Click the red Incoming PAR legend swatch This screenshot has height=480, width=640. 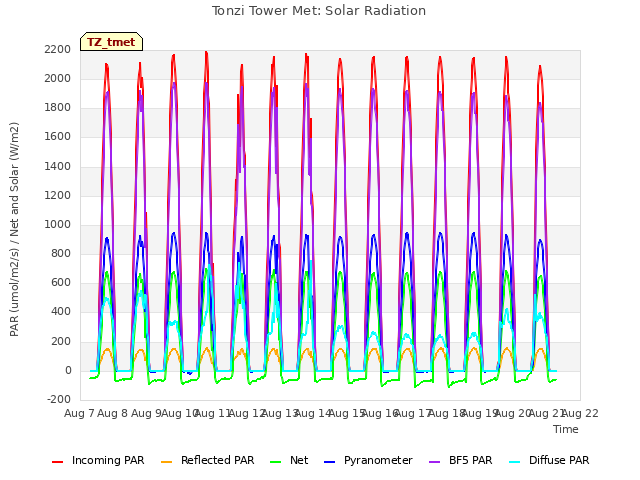(58, 462)
